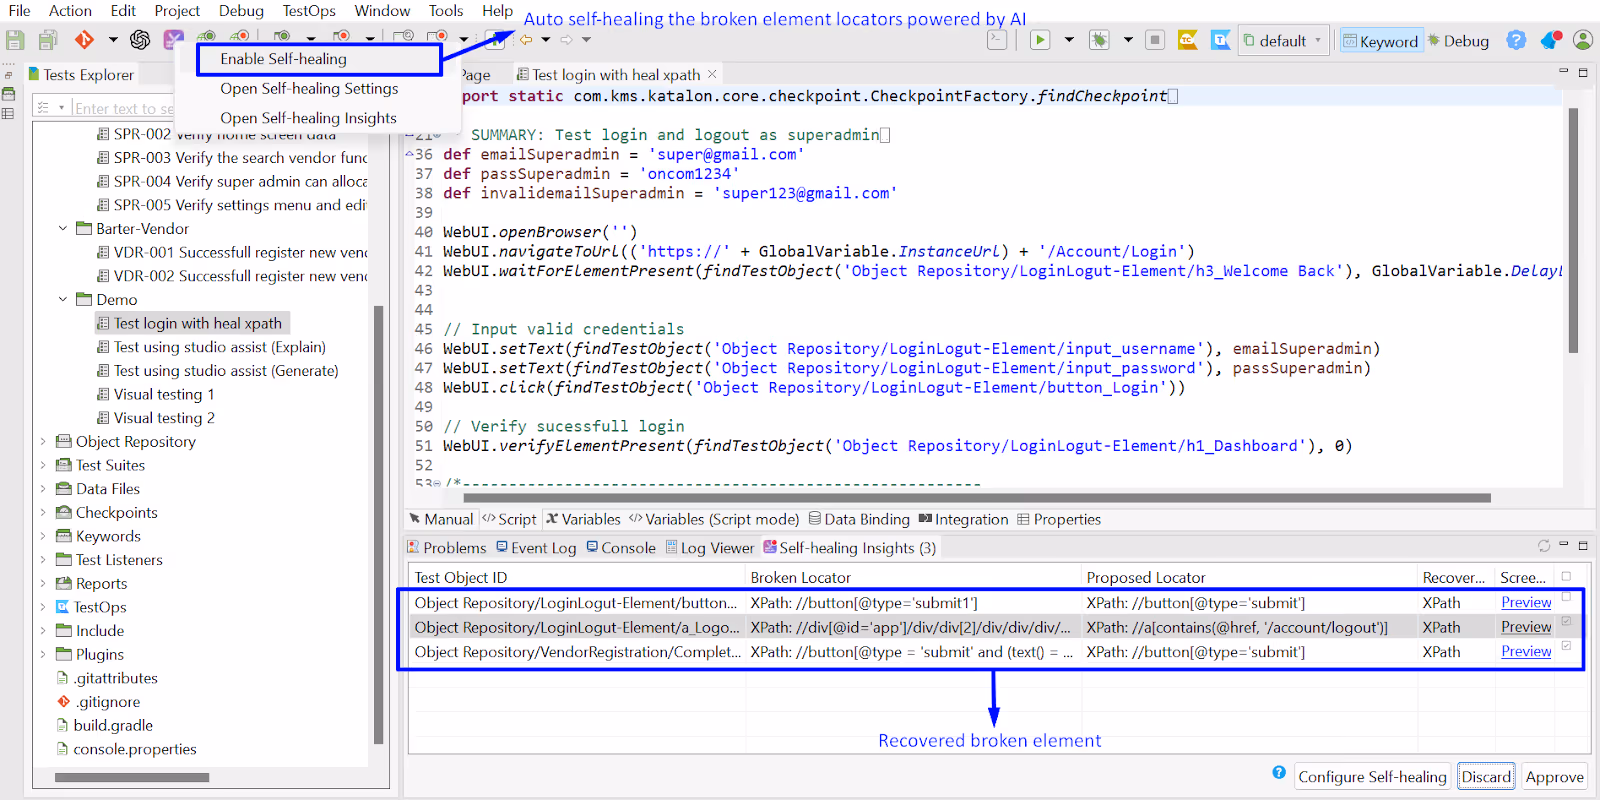Click the Stop execution icon
The width and height of the screenshot is (1600, 800).
point(1155,40)
